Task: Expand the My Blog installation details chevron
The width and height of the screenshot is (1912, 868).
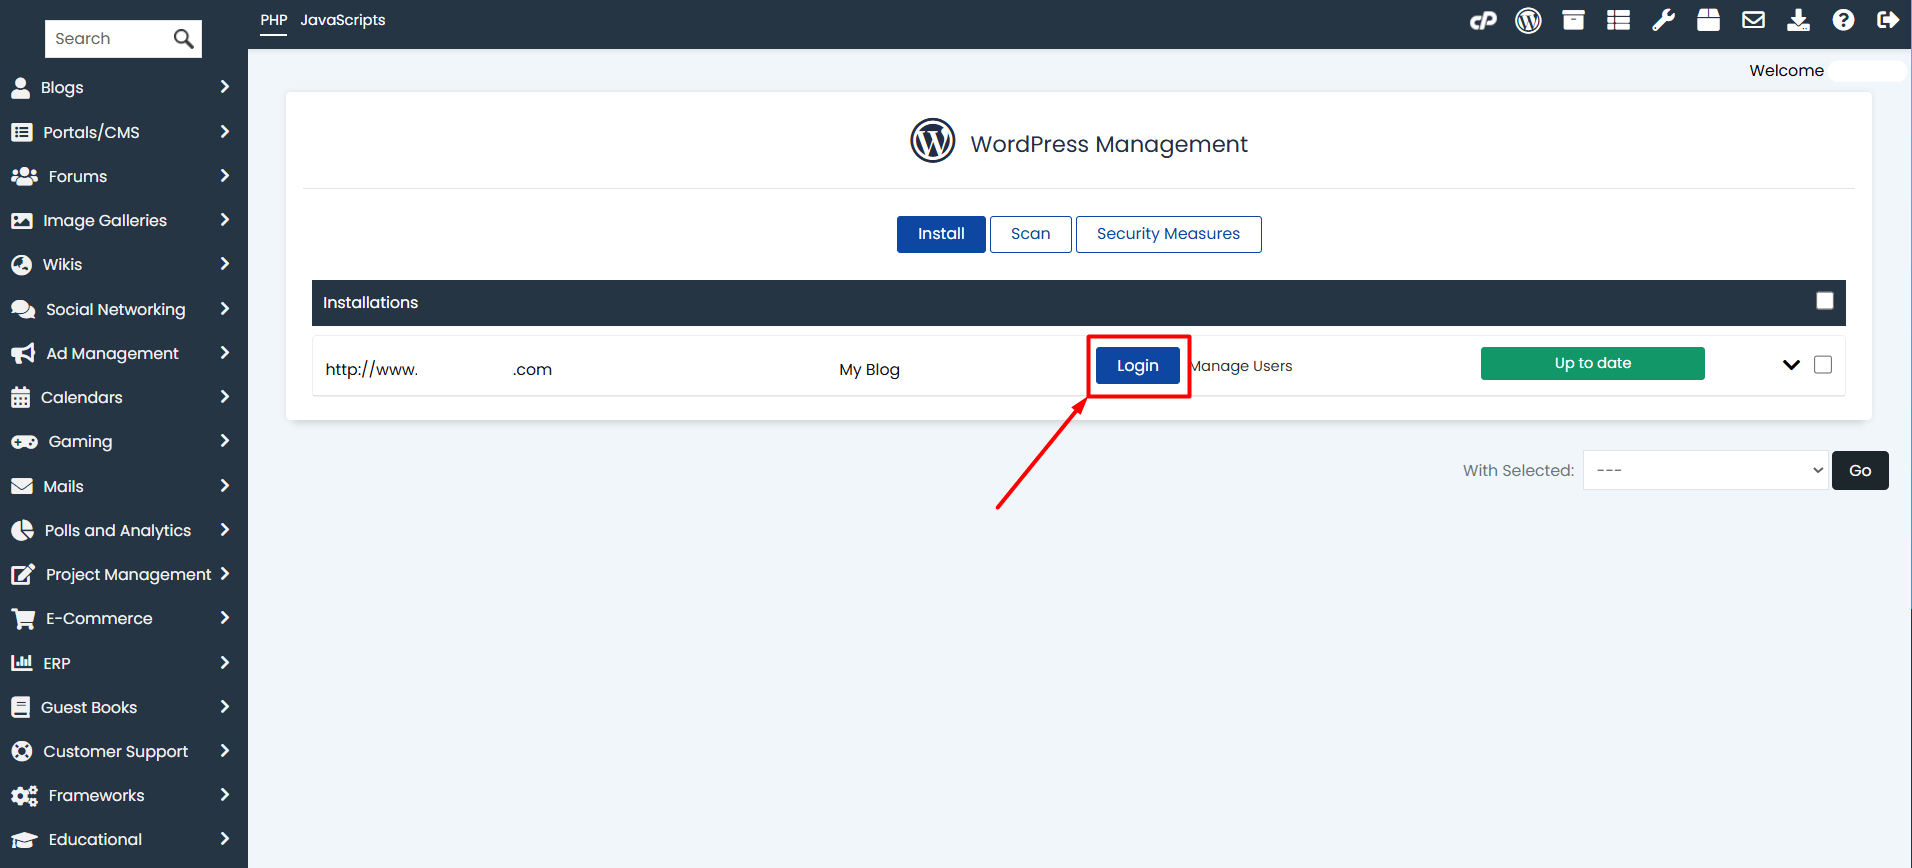Action: point(1791,365)
